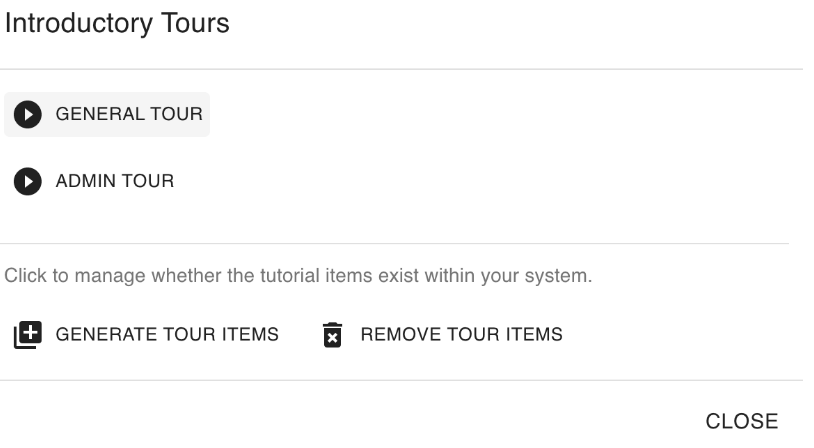The height and width of the screenshot is (448, 814).
Task: Click the plus-box Generate Tour Items icon
Action: pyautogui.click(x=27, y=335)
